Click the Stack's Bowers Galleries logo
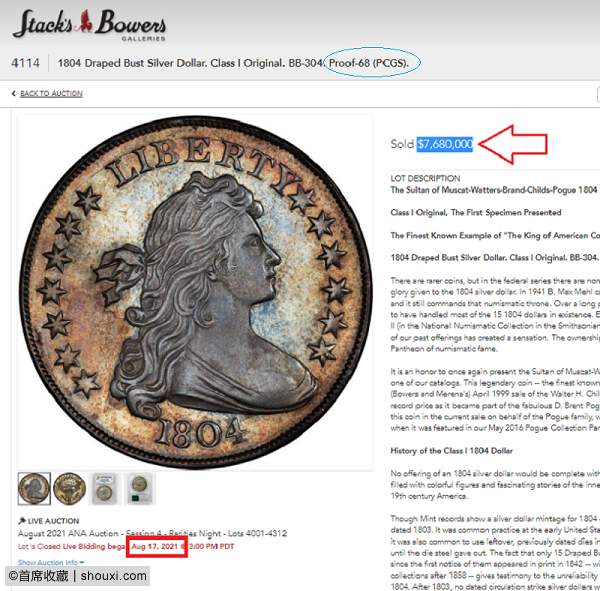 tap(89, 25)
